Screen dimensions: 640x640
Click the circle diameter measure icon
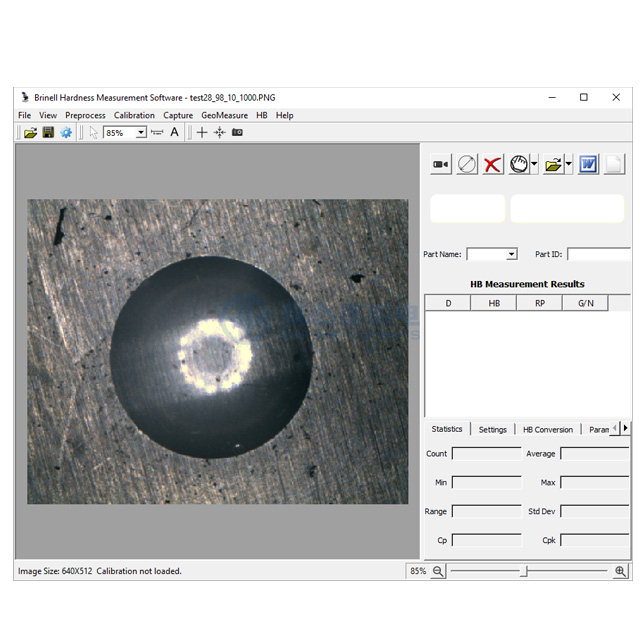[x=467, y=165]
